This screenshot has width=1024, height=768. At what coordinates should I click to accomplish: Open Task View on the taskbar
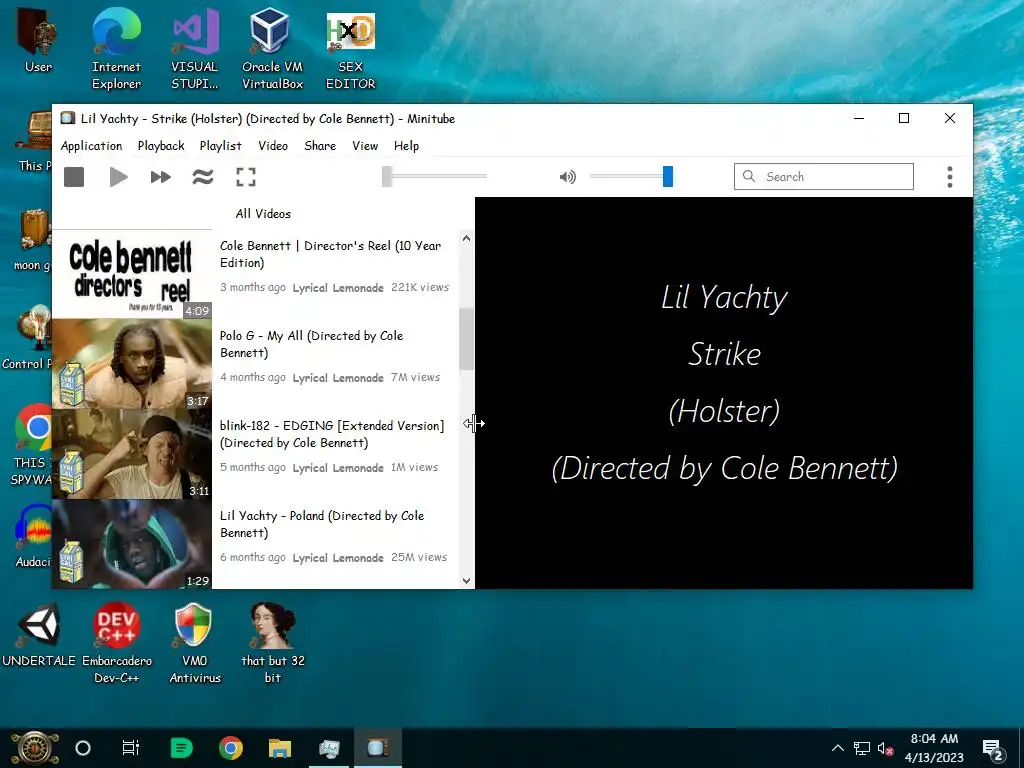coord(131,748)
